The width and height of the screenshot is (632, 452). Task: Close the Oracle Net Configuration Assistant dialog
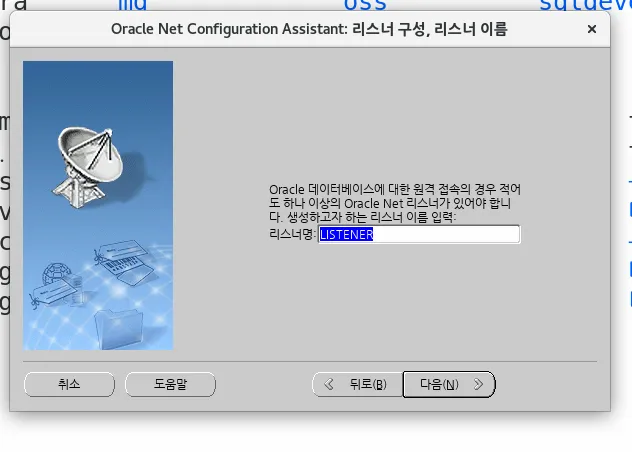(x=592, y=29)
